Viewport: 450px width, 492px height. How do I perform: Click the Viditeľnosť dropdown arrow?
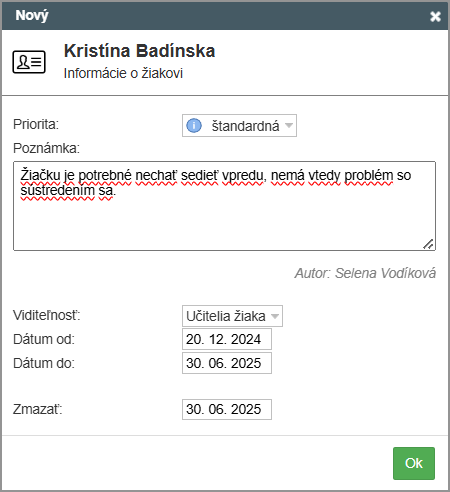tap(275, 316)
